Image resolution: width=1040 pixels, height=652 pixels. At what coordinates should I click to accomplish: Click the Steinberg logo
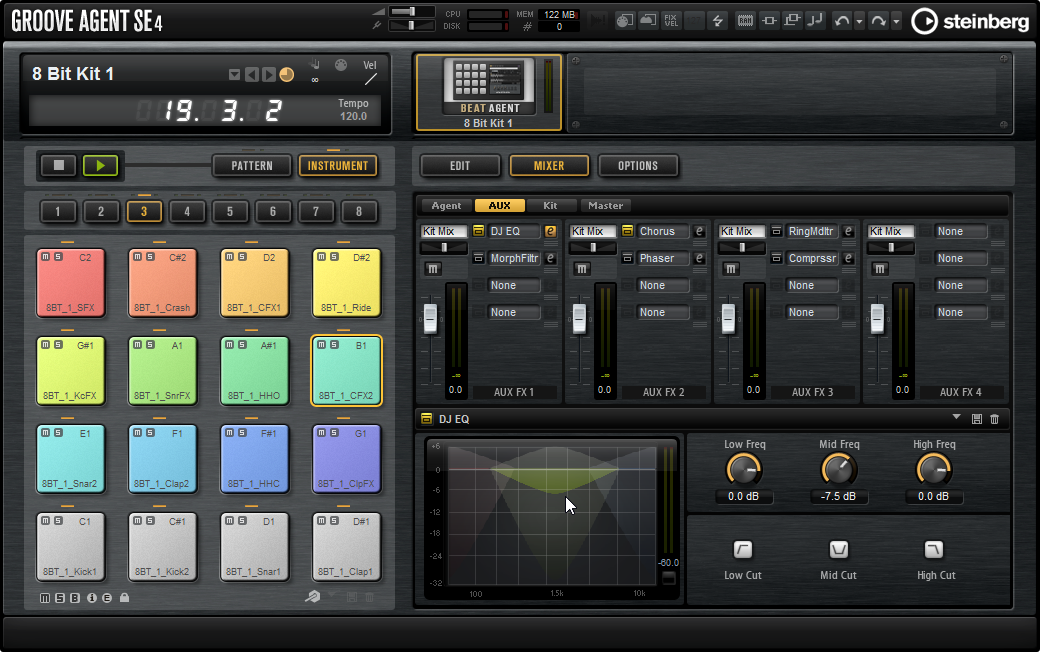(x=970, y=21)
